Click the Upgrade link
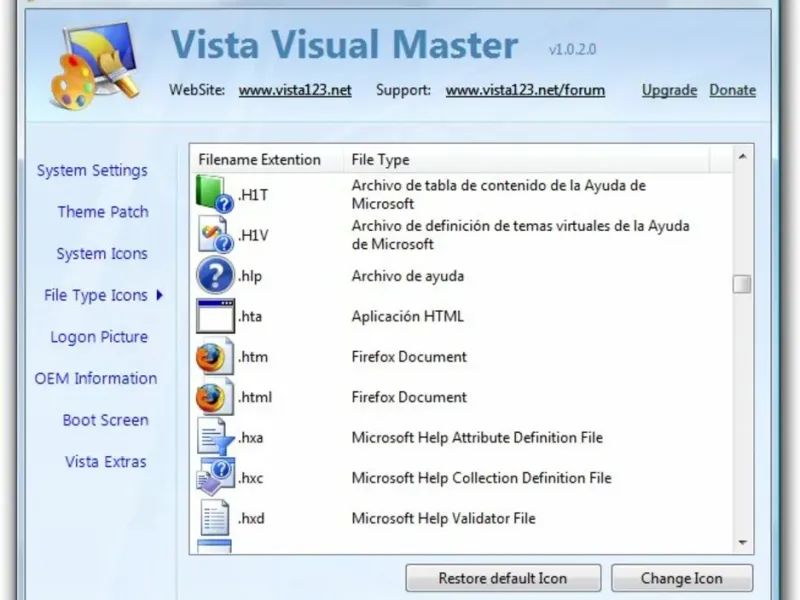Screen dimensions: 800x600 (x=669, y=90)
